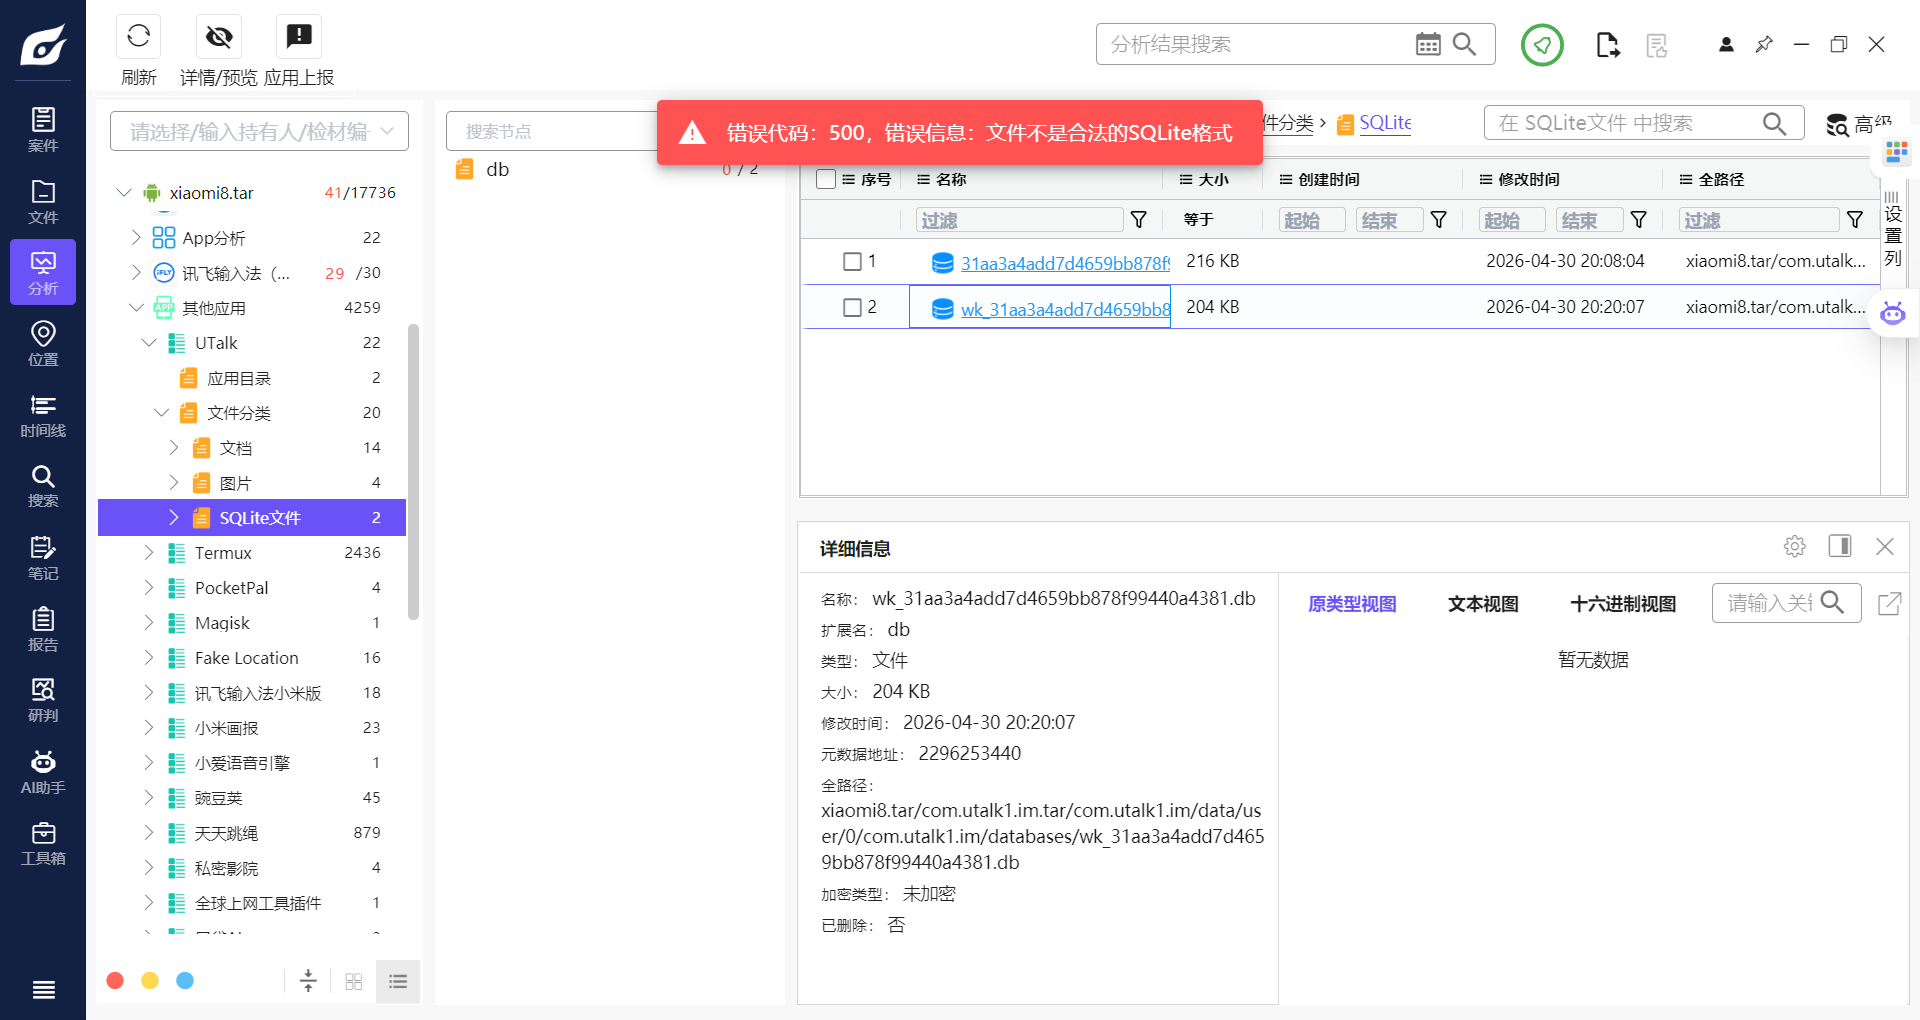Open detail panel settings gear icon

point(1795,546)
